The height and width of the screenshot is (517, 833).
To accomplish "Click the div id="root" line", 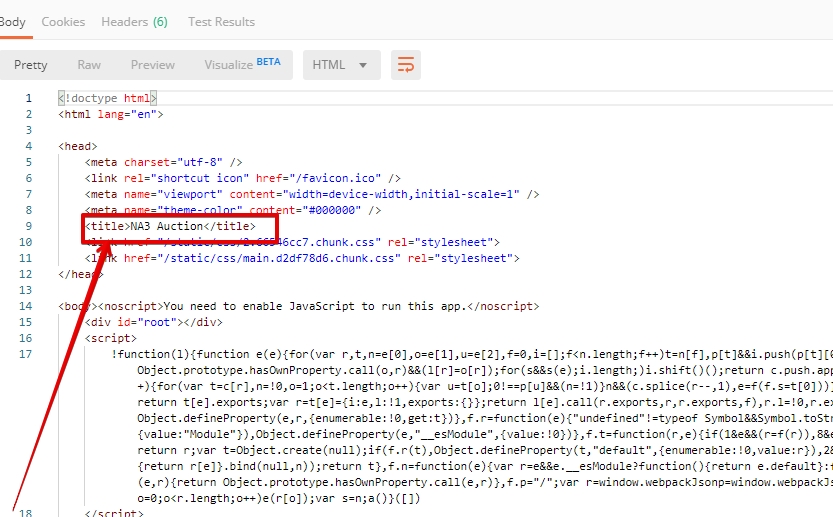I will tap(154, 322).
